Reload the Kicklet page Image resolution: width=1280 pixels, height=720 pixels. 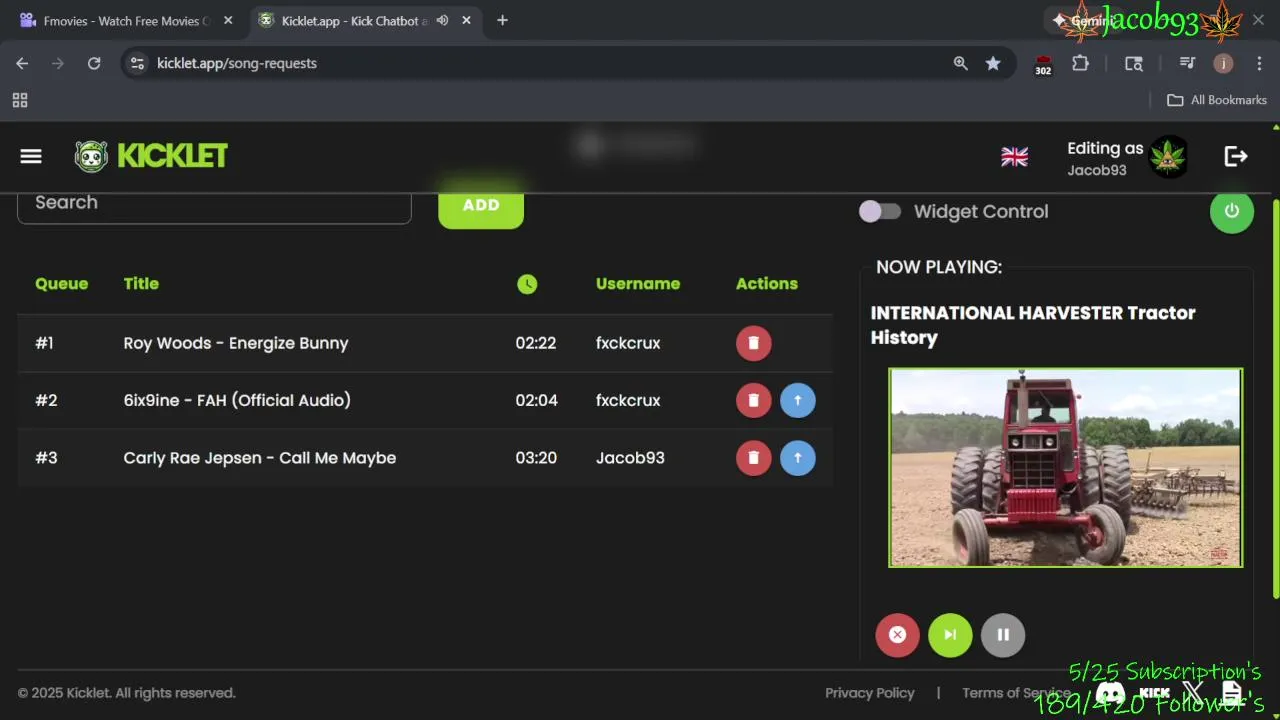point(94,63)
